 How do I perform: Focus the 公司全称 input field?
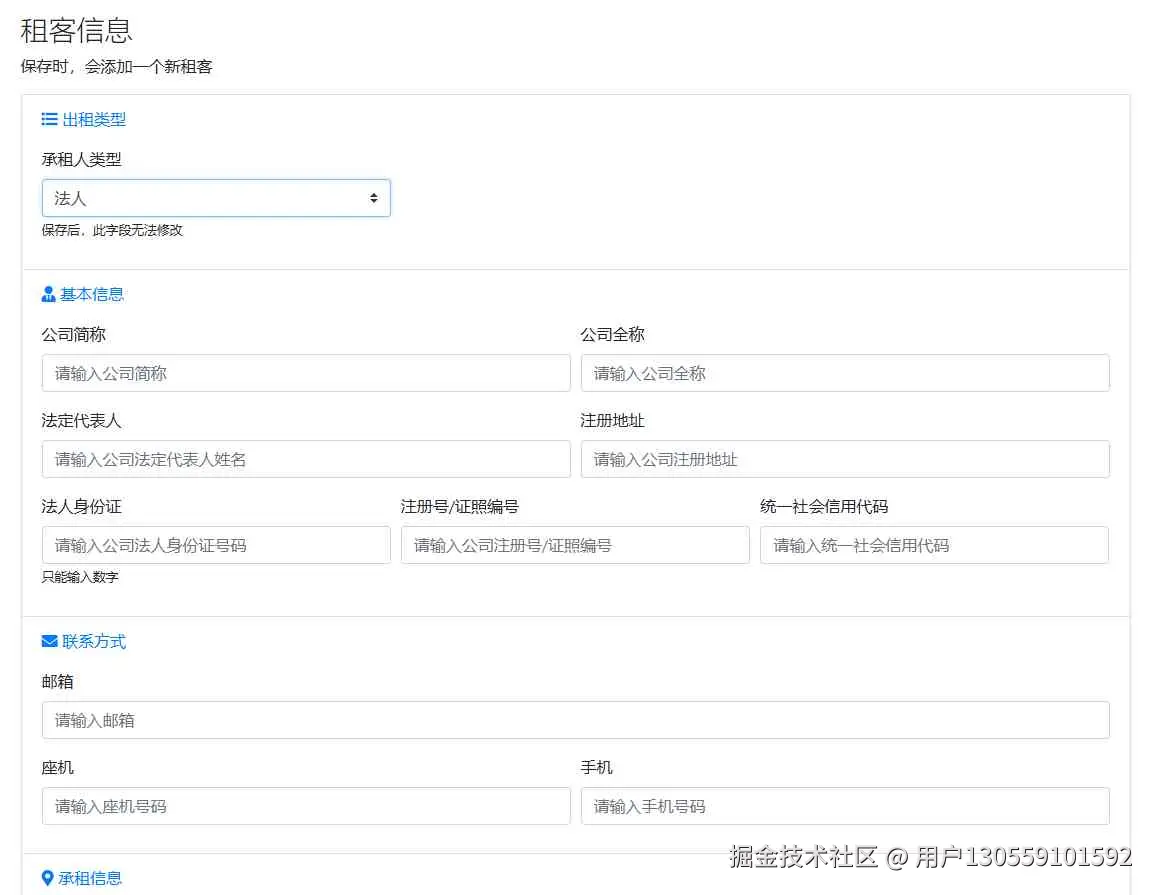click(x=845, y=373)
